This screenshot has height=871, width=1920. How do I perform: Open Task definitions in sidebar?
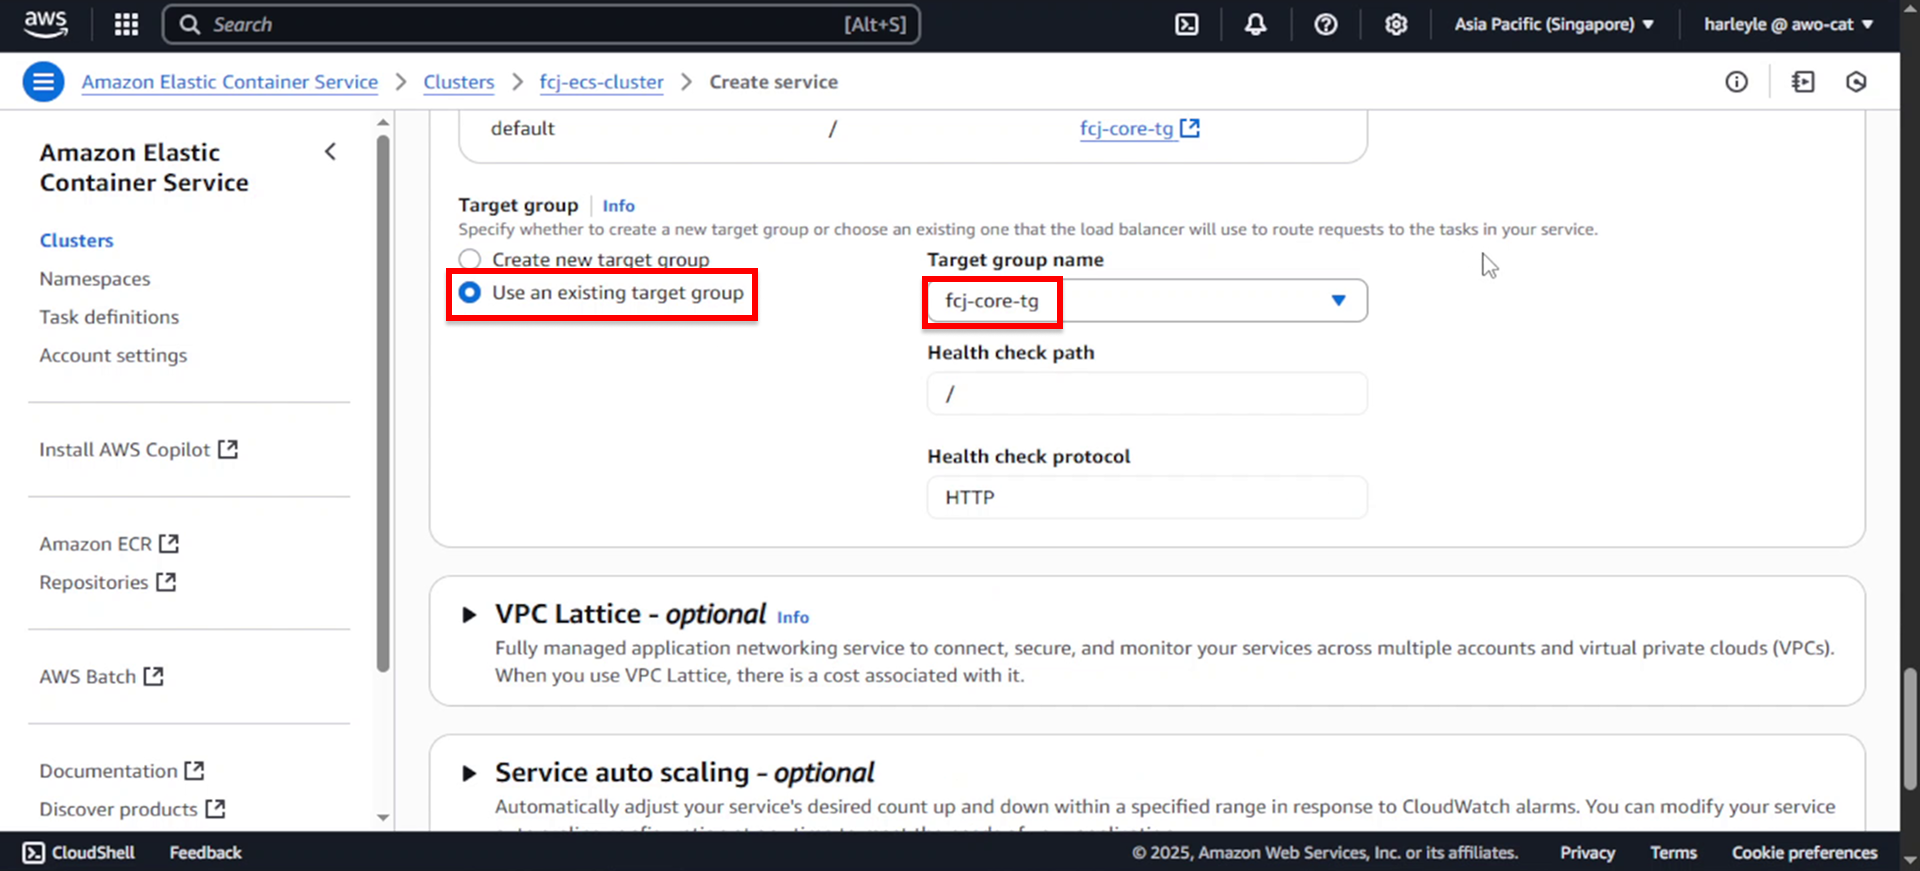[109, 317]
